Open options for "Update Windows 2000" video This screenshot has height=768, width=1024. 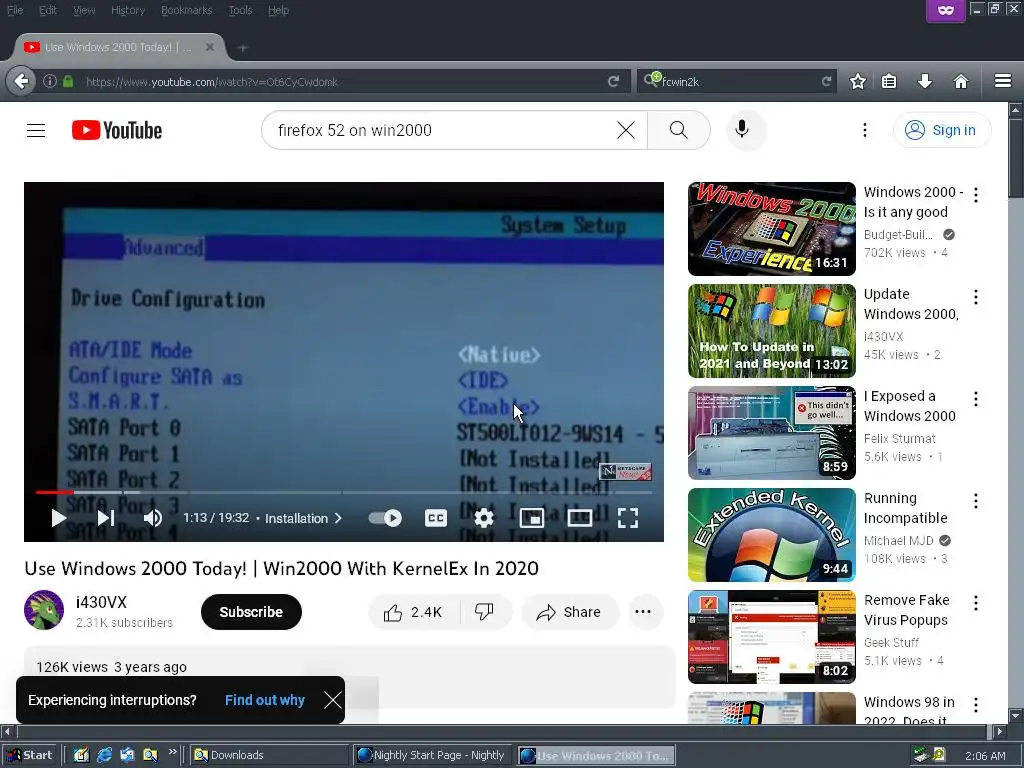pyautogui.click(x=976, y=296)
